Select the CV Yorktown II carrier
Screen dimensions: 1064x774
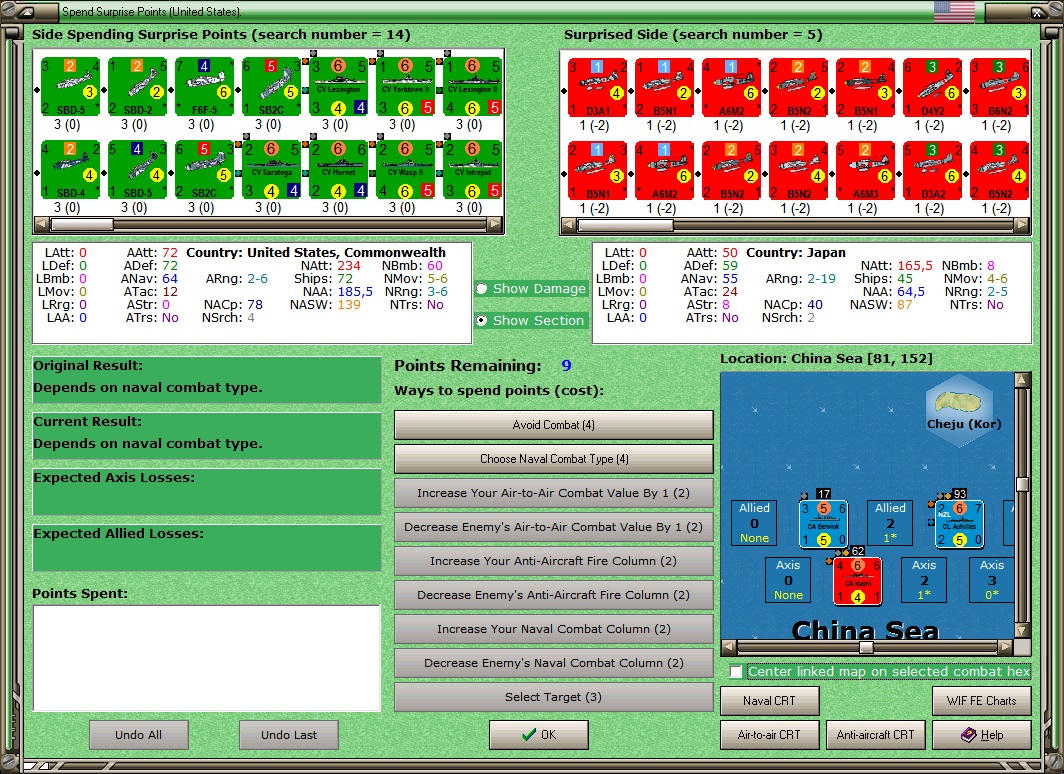(405, 86)
